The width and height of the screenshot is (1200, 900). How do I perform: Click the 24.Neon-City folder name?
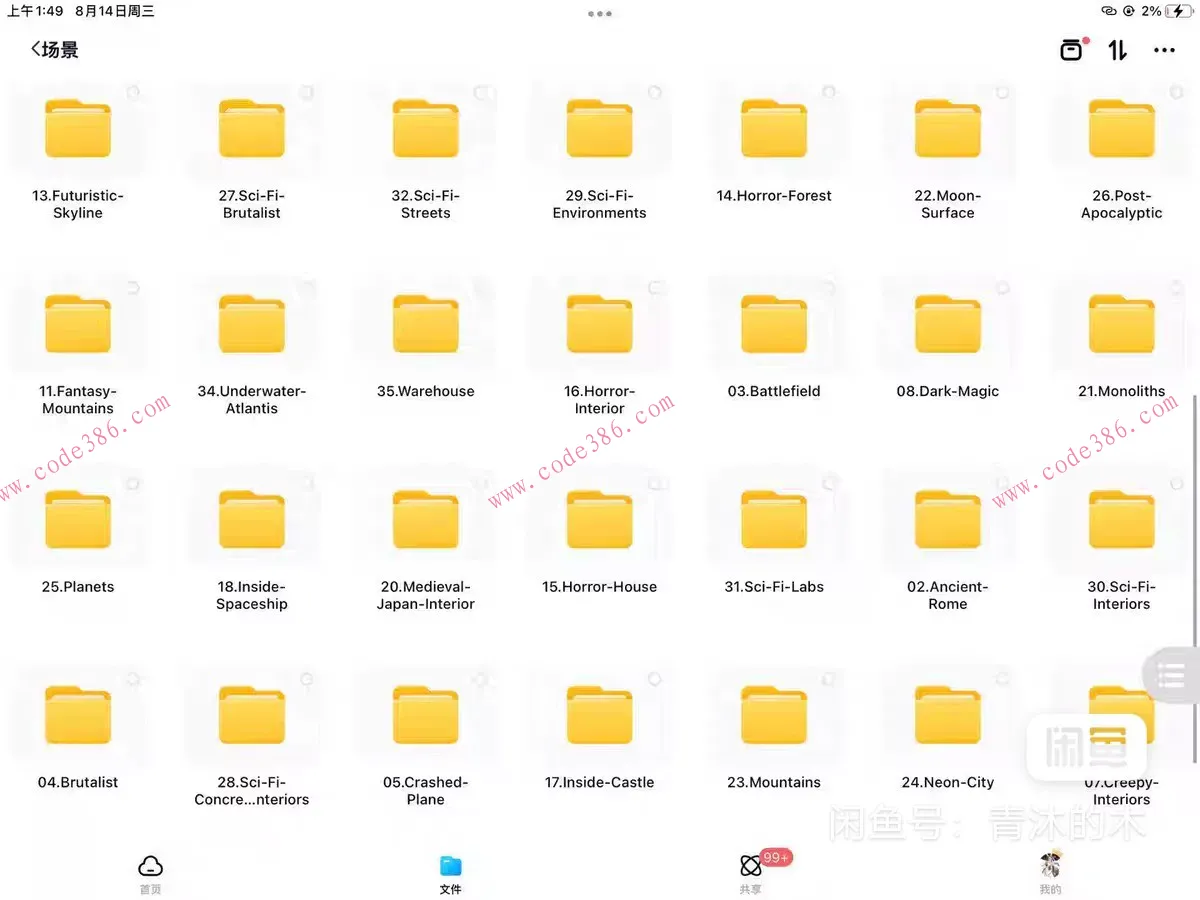948,782
